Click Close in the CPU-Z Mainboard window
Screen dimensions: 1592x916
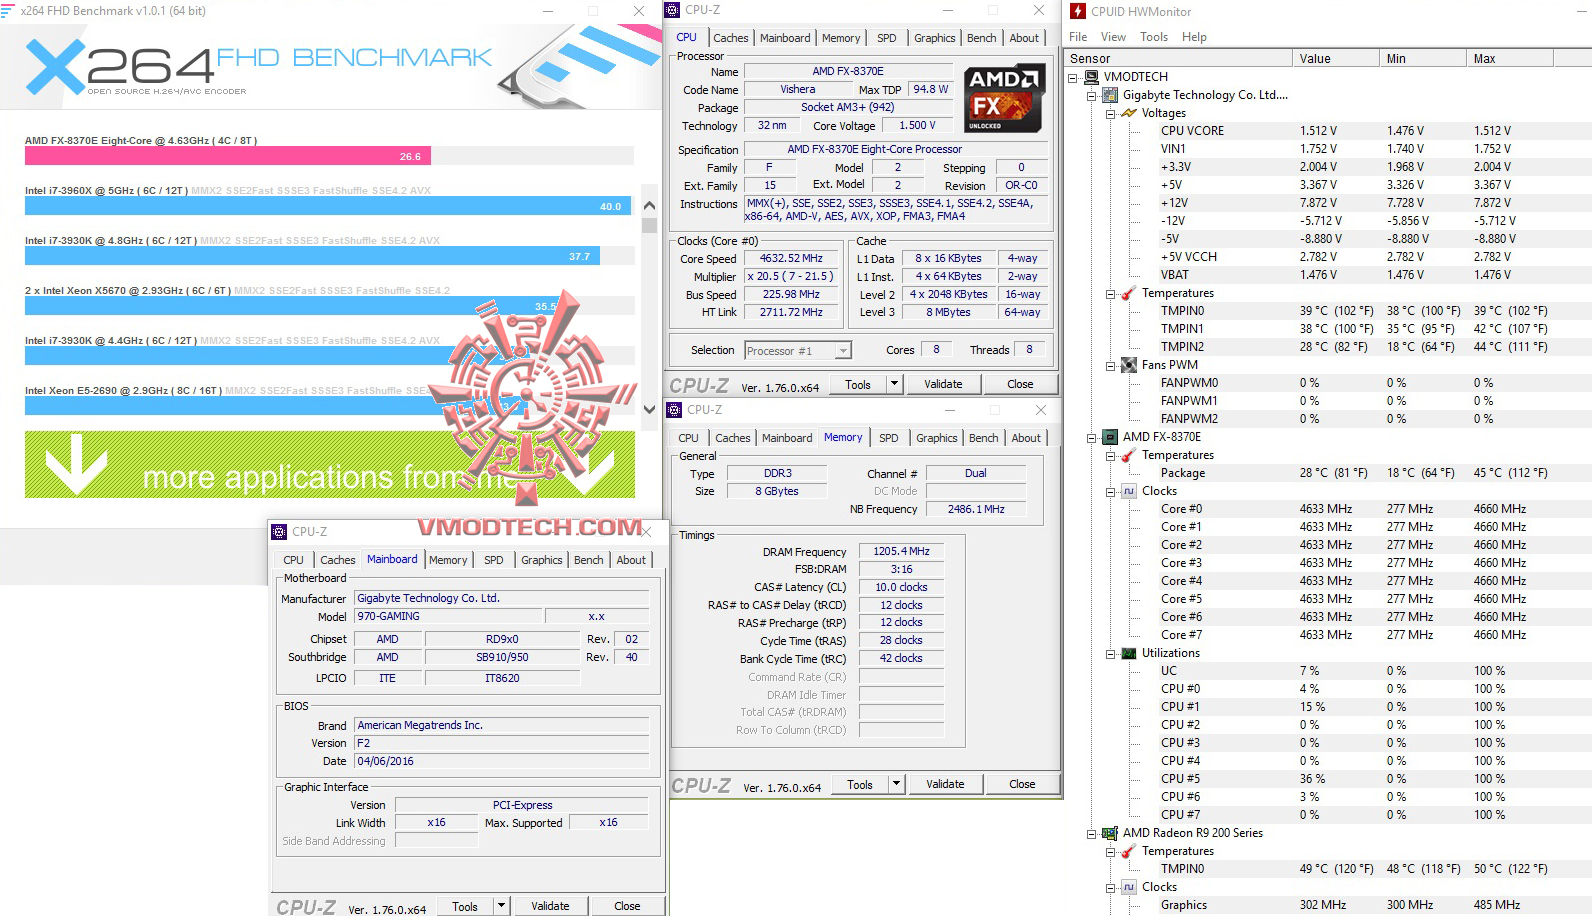(x=627, y=906)
